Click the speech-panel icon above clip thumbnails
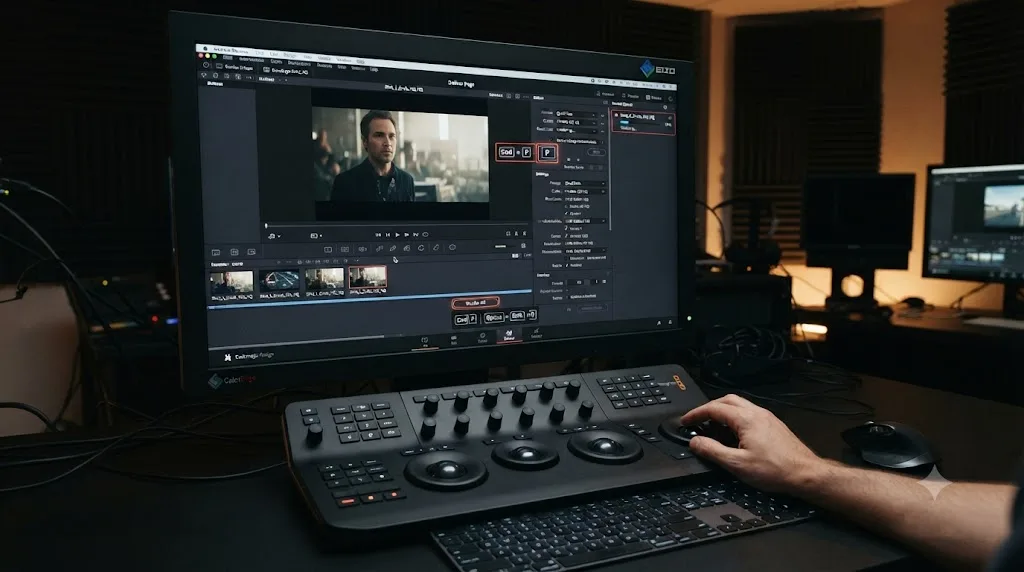1024x572 pixels. [x=216, y=253]
